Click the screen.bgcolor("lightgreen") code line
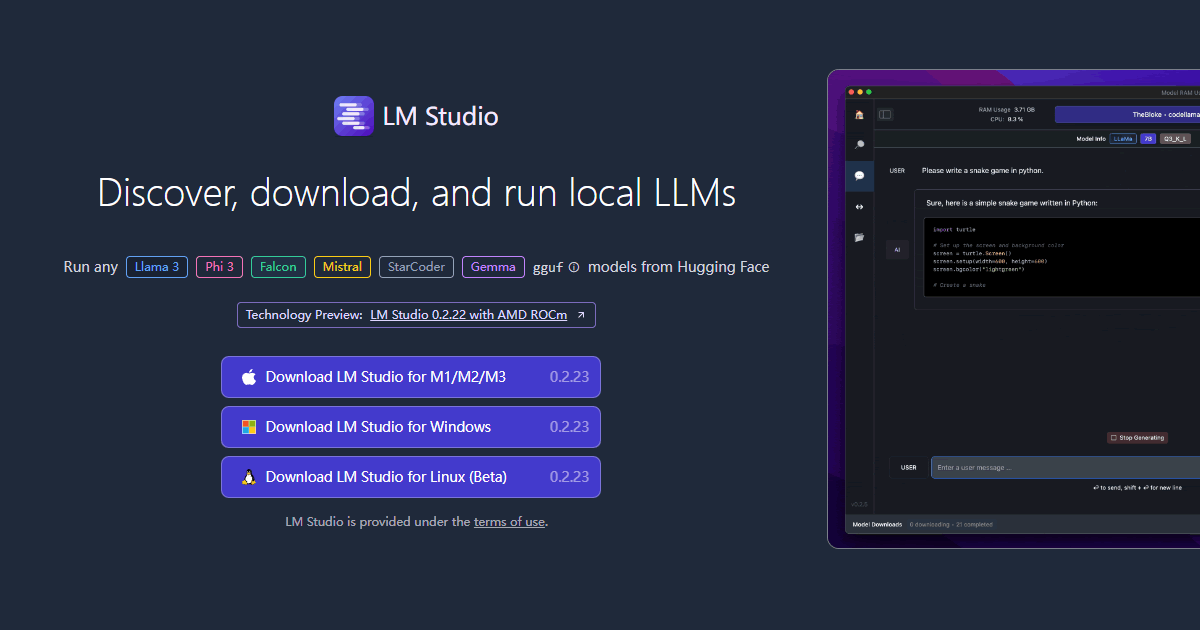The width and height of the screenshot is (1200, 630). point(978,269)
